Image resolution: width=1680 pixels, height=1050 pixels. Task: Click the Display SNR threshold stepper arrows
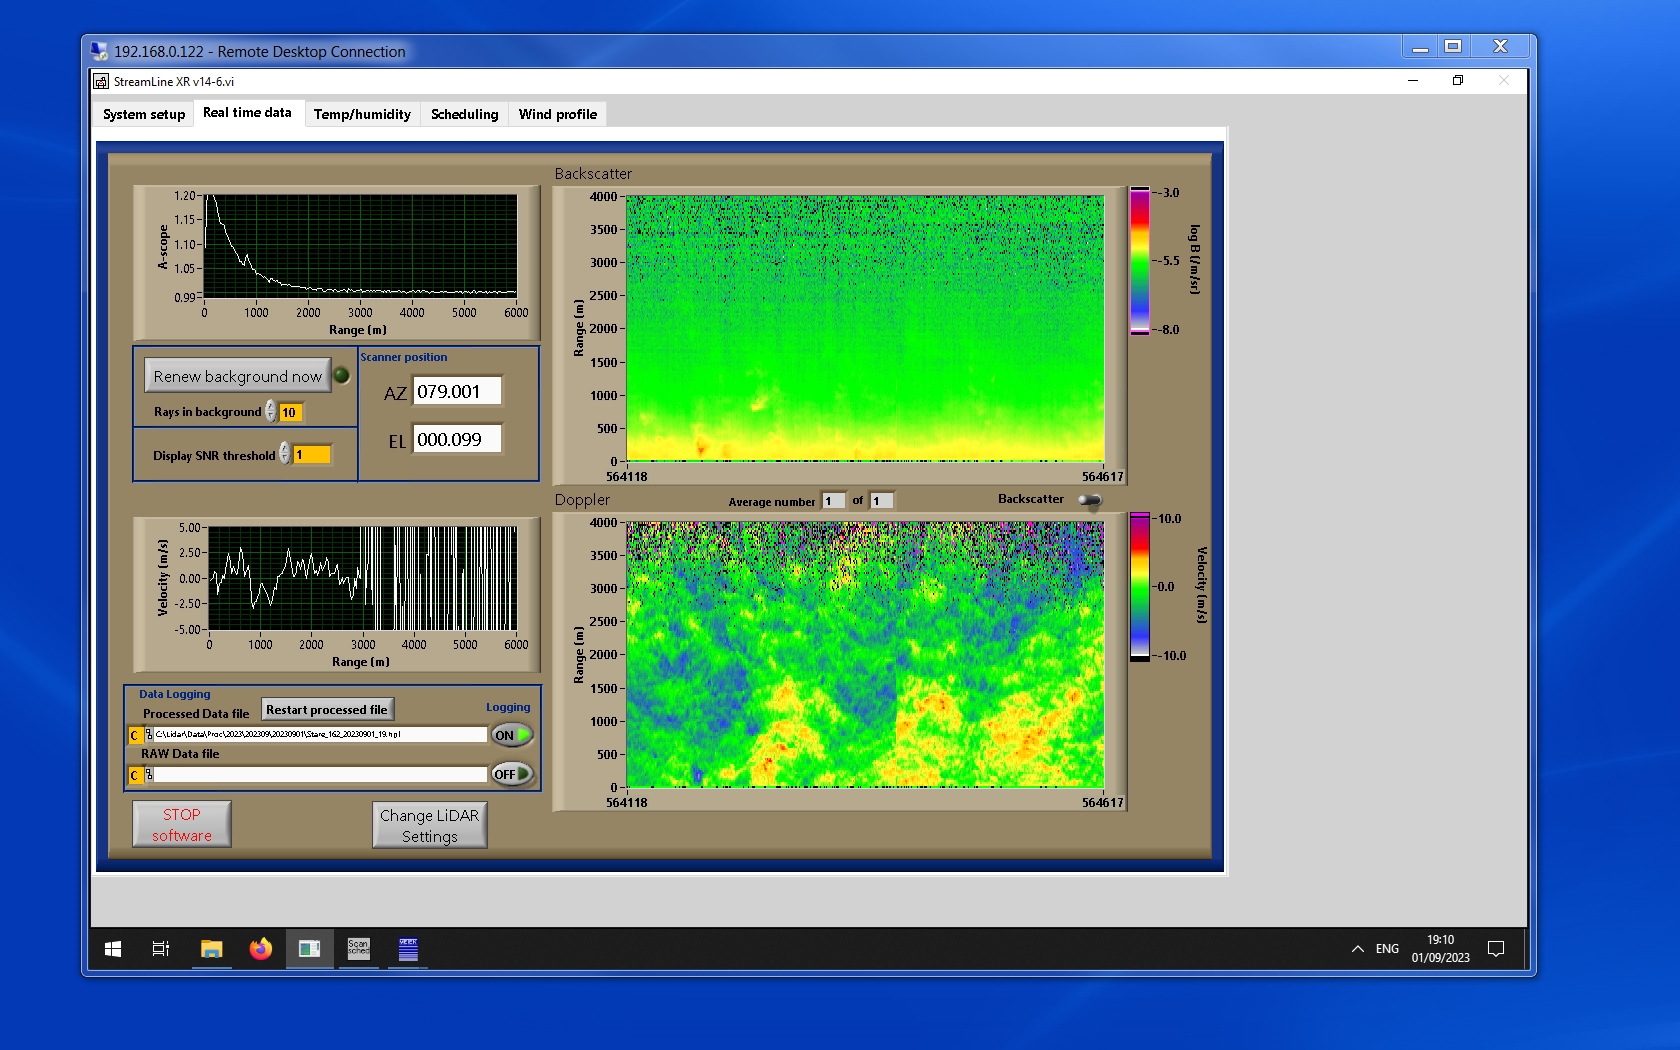click(x=285, y=454)
